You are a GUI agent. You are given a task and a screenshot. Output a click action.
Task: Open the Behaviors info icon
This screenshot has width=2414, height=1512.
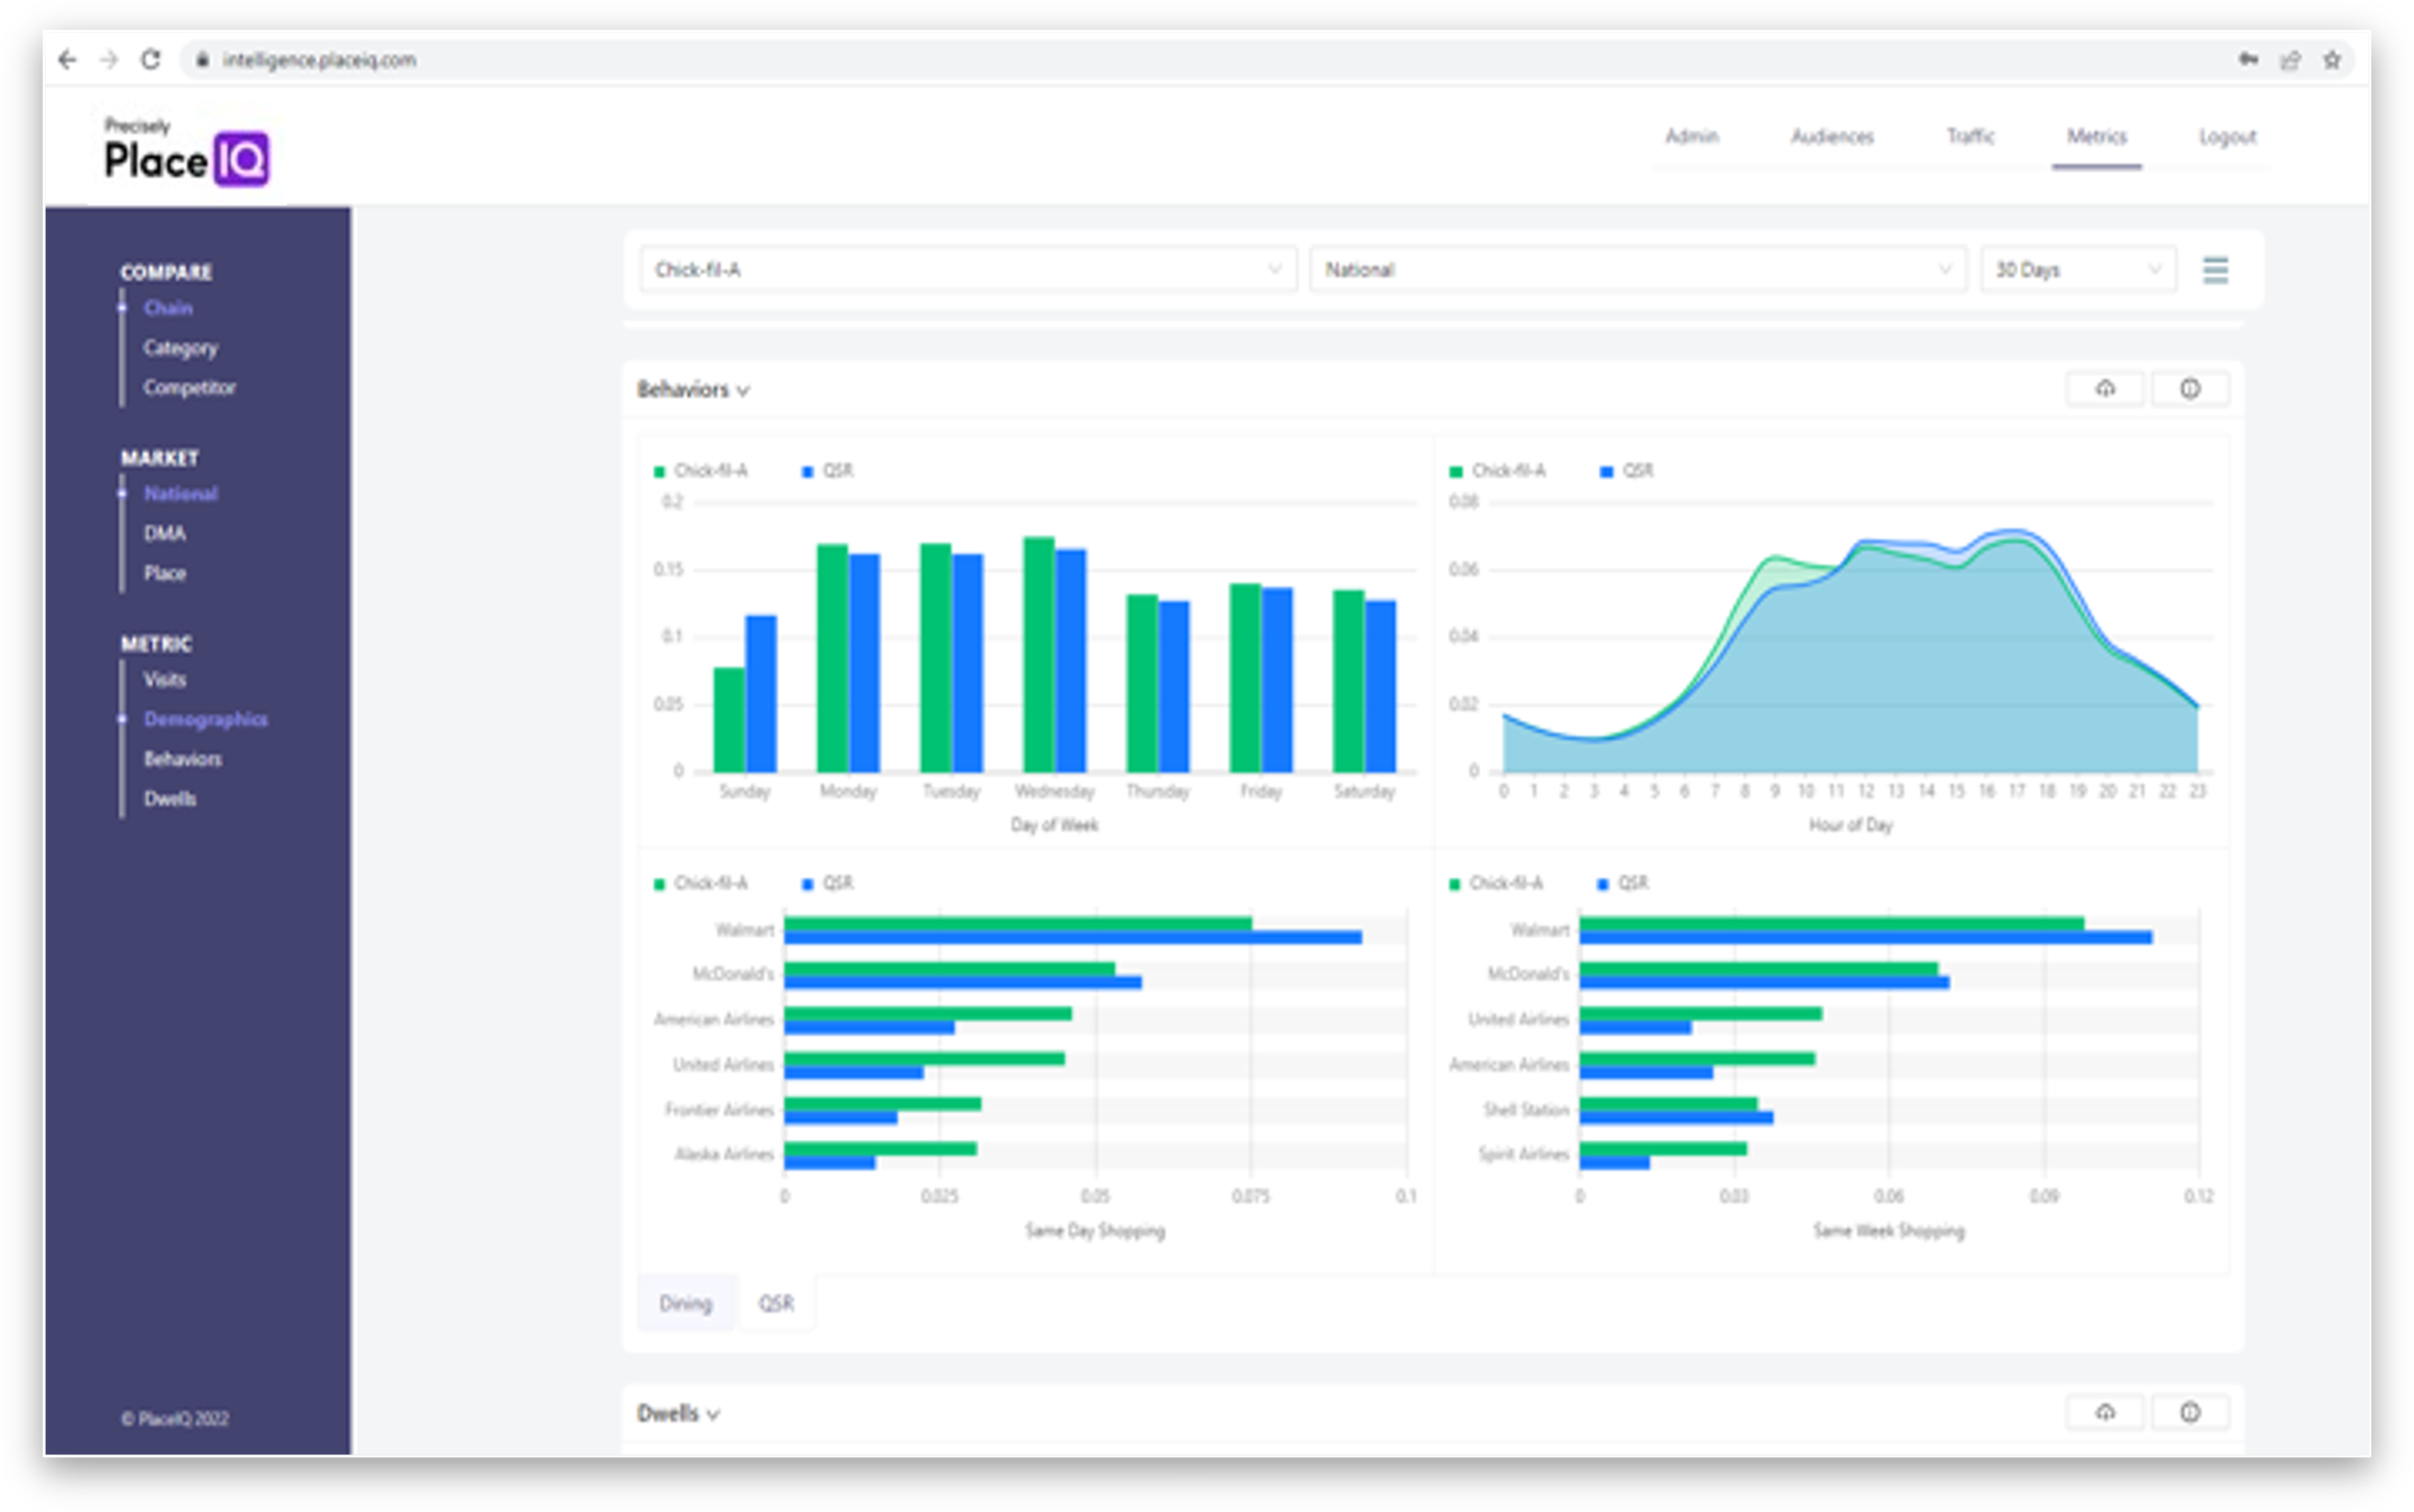[2191, 389]
